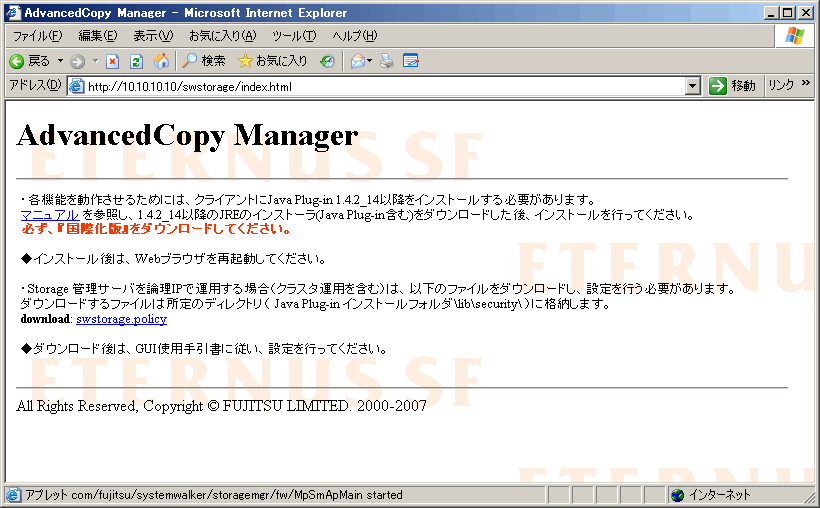
Task: Click the Windows flag logo icon
Action: pos(794,36)
